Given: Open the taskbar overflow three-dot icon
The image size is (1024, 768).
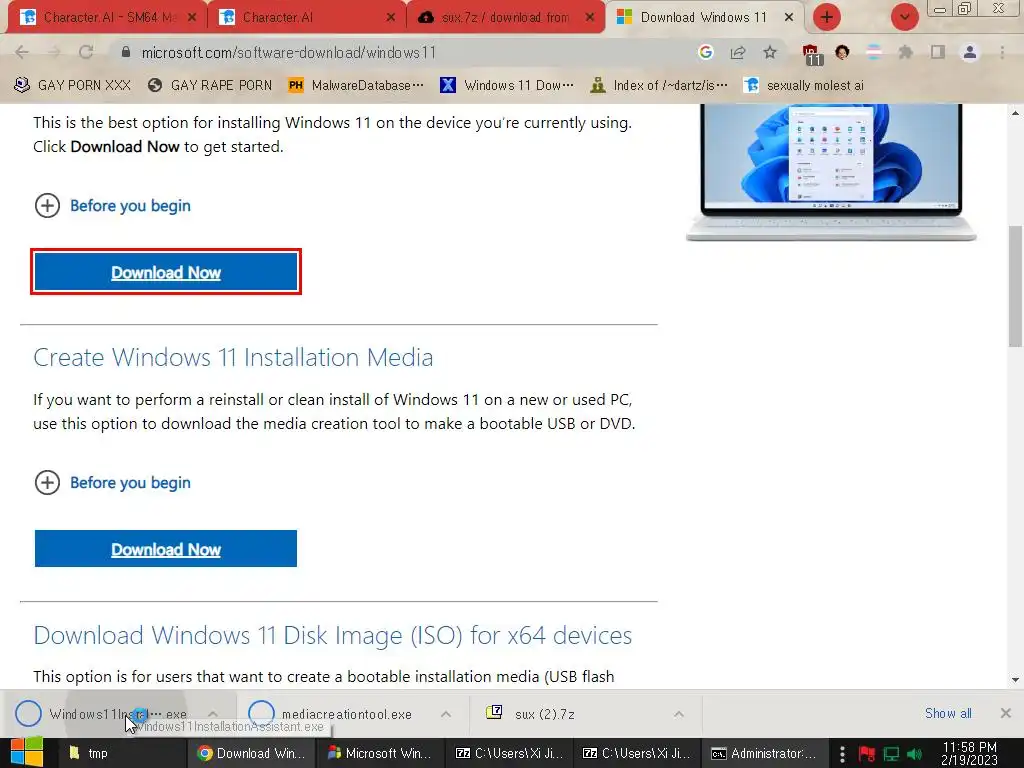Looking at the screenshot, I should (x=842, y=754).
